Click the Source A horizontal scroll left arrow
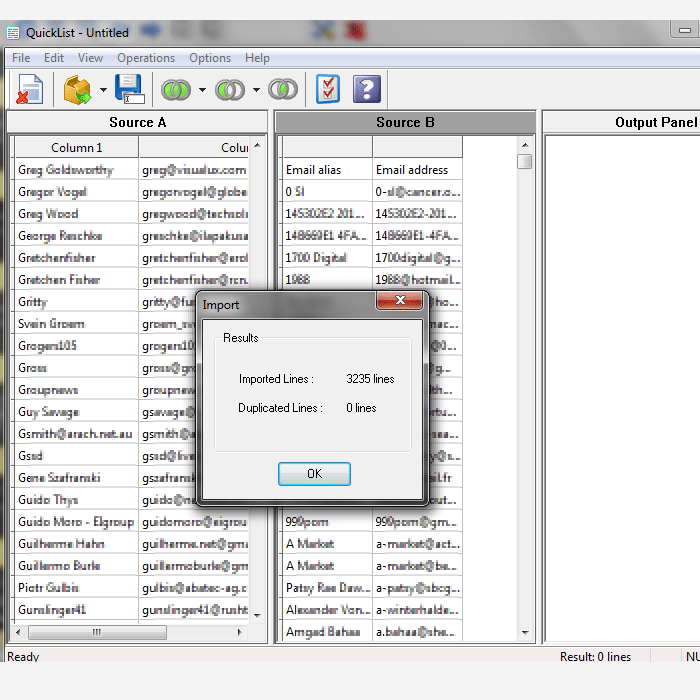The width and height of the screenshot is (700, 700). click(18, 632)
